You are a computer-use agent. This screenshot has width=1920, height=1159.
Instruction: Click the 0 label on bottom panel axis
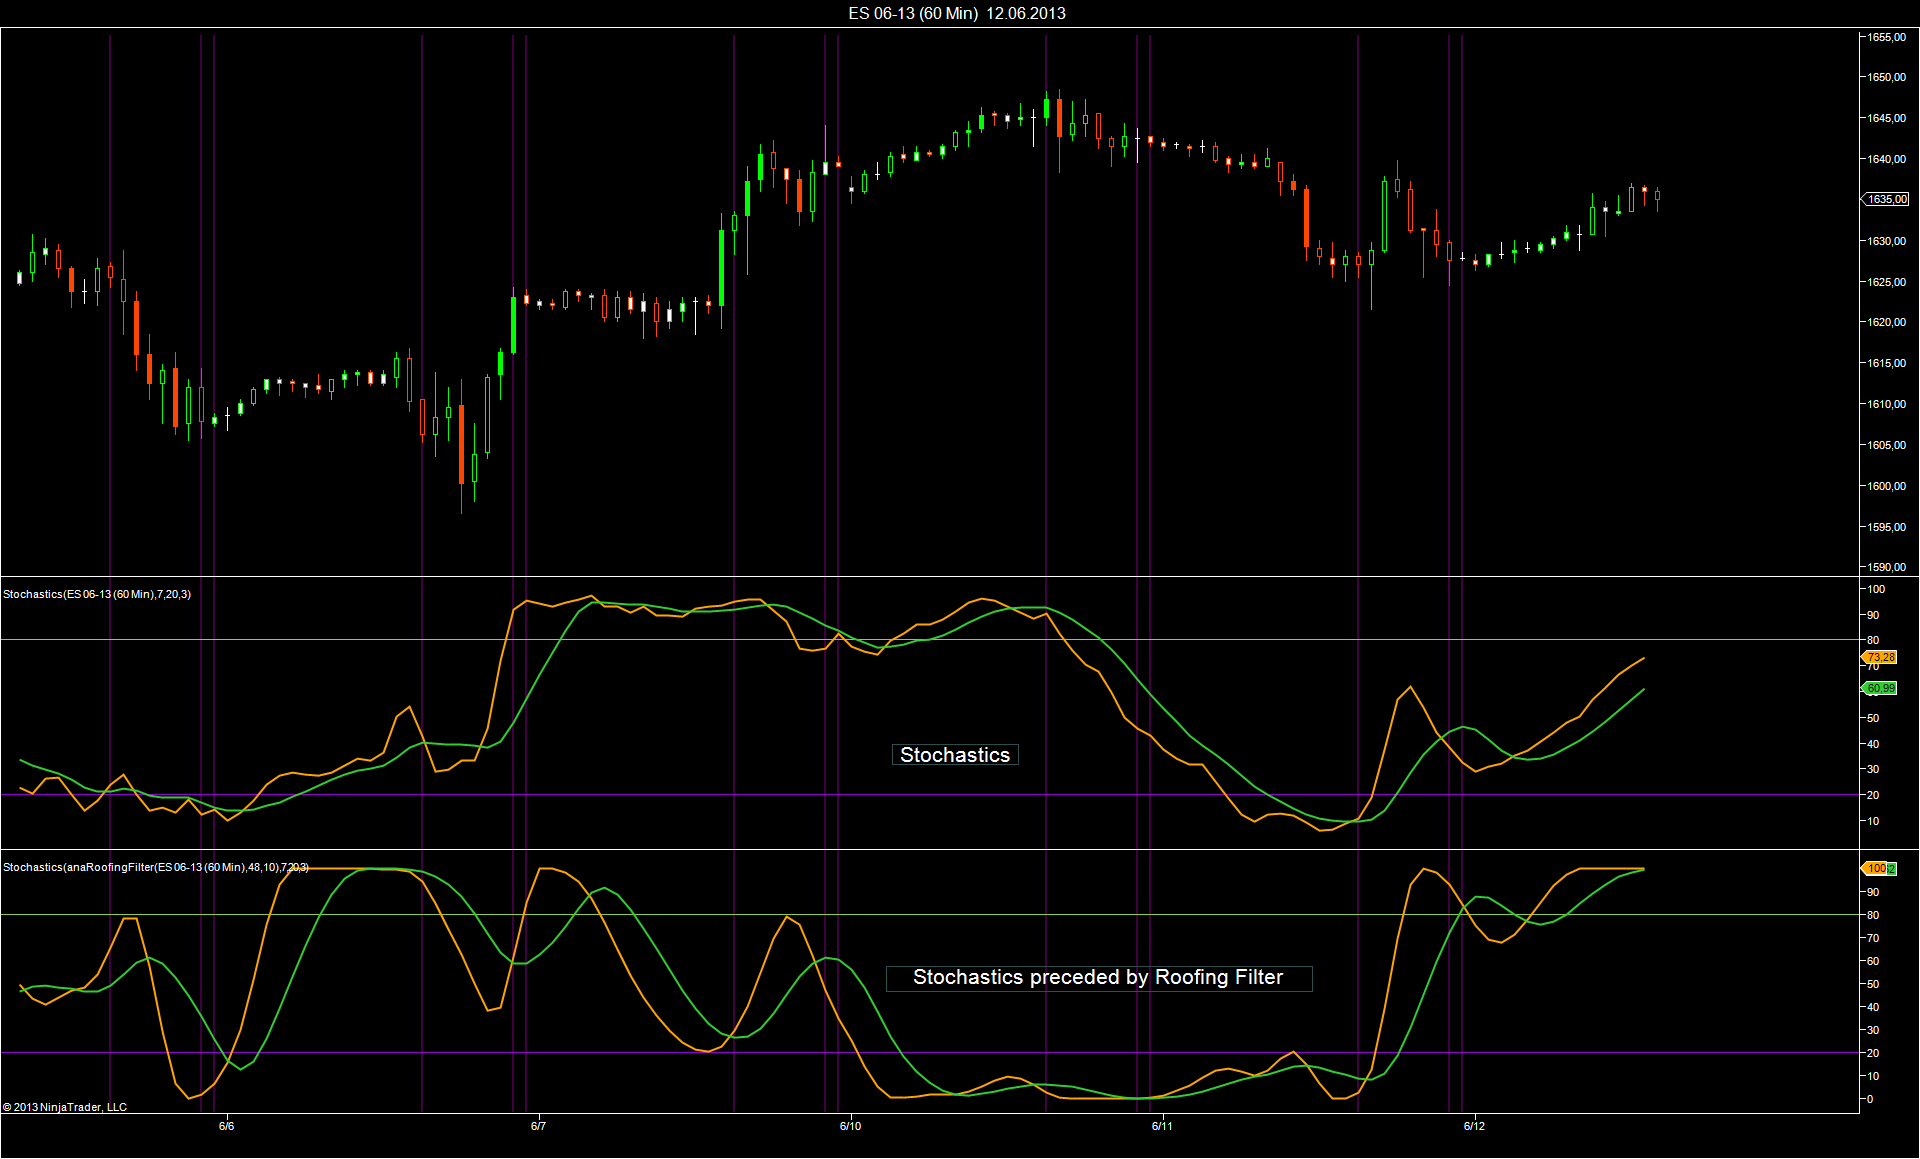click(1870, 1099)
